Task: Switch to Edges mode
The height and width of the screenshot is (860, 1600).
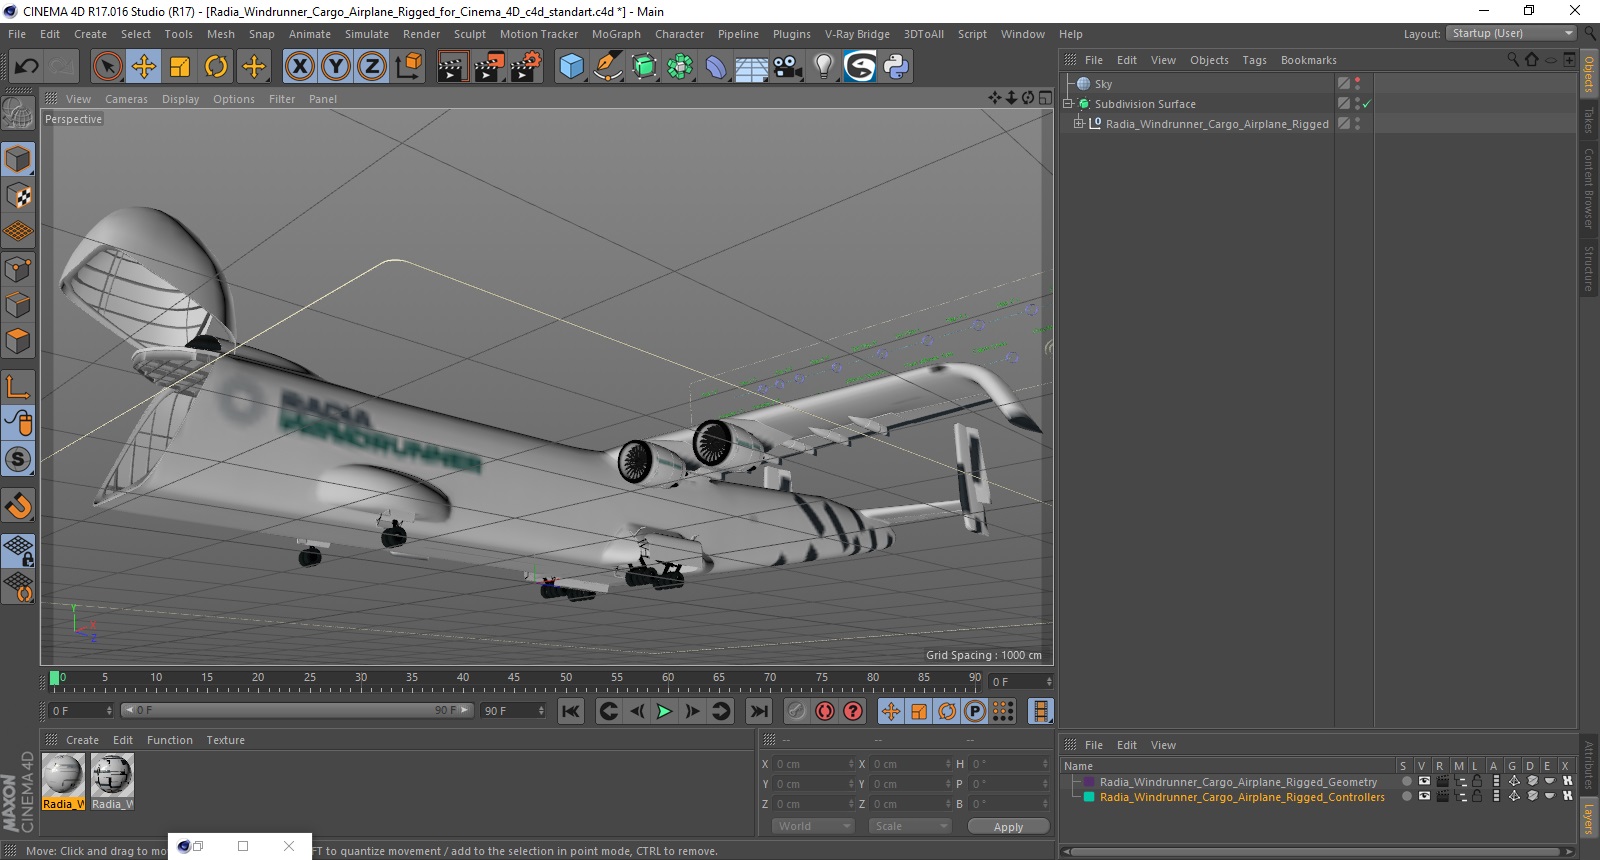Action: click(x=18, y=304)
